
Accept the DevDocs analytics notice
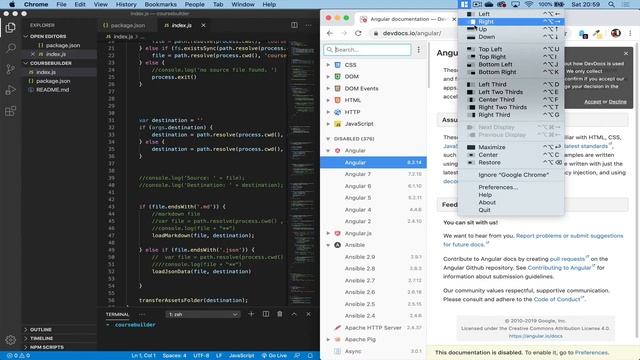tap(593, 102)
